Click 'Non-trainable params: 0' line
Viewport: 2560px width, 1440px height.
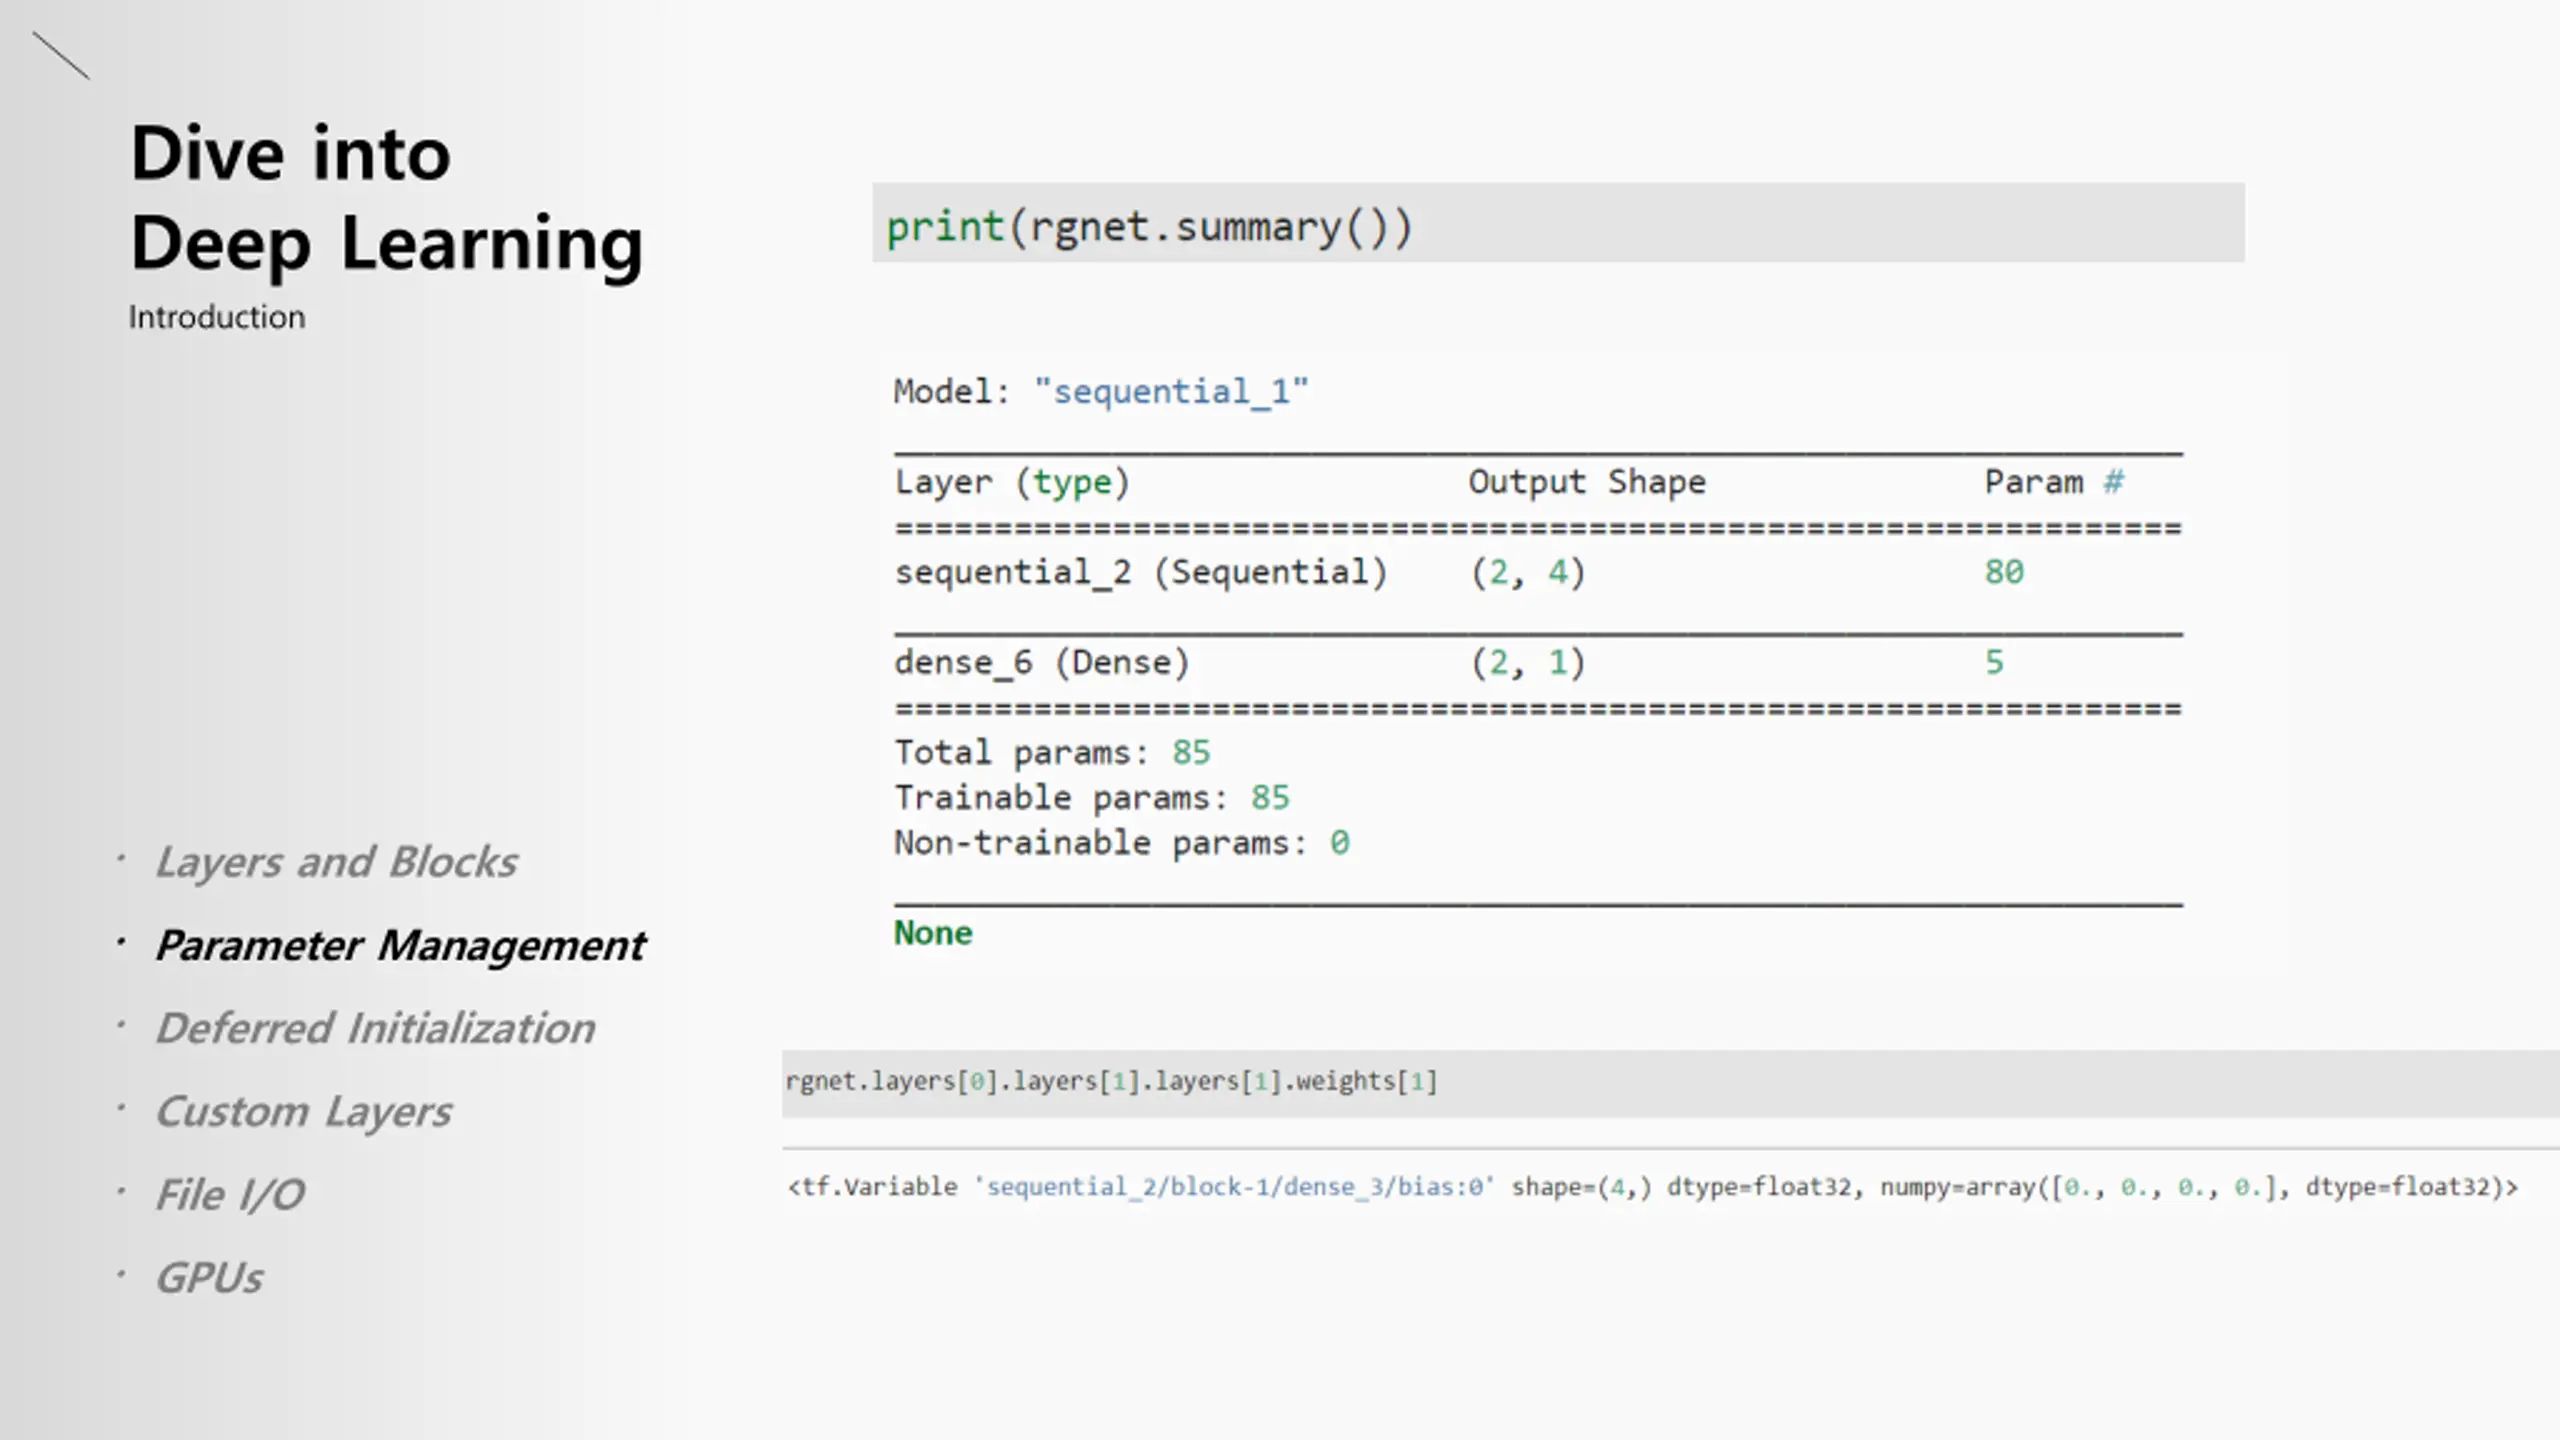(1122, 843)
